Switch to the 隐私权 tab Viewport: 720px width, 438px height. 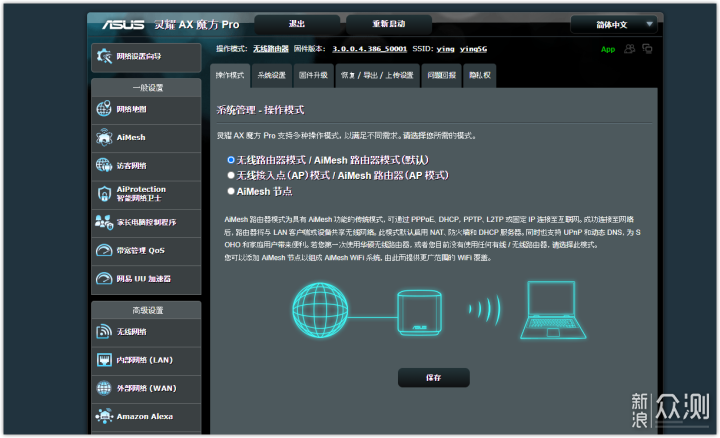(480, 75)
